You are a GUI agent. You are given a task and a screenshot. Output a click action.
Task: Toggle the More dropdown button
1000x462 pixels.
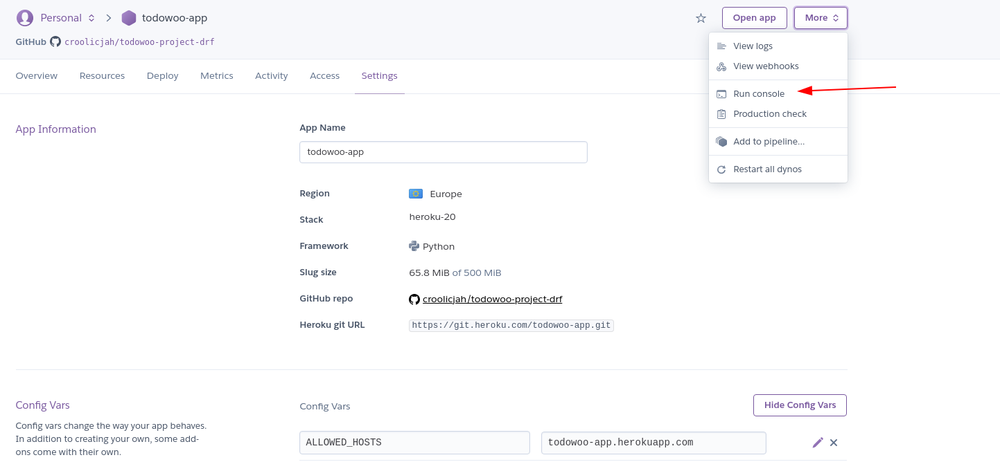(x=821, y=18)
